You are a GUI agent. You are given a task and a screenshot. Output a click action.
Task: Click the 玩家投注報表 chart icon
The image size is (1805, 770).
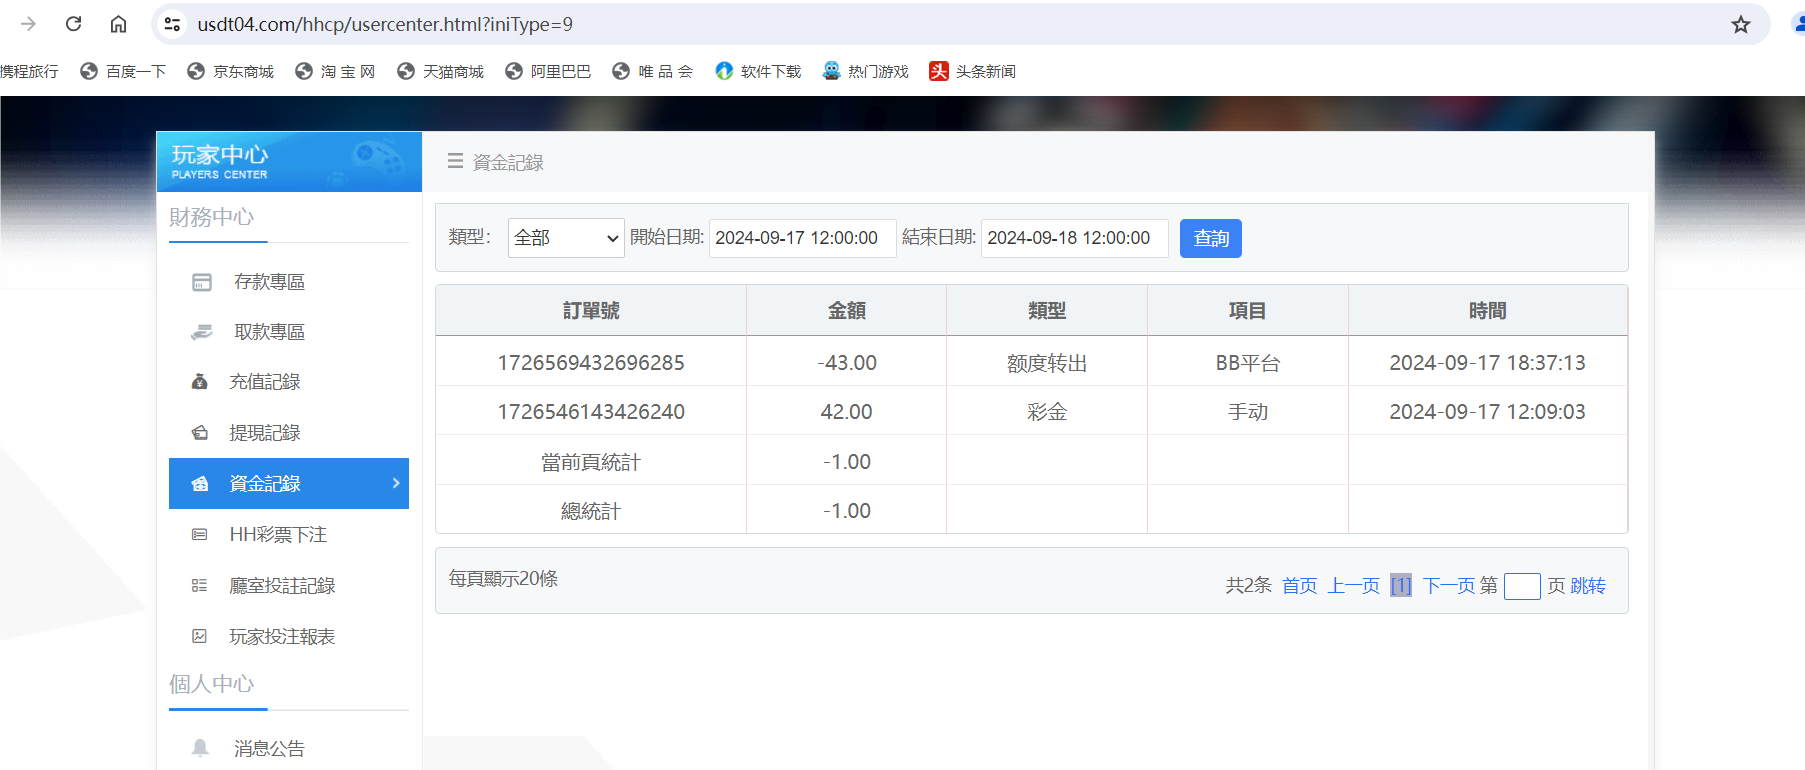[200, 637]
